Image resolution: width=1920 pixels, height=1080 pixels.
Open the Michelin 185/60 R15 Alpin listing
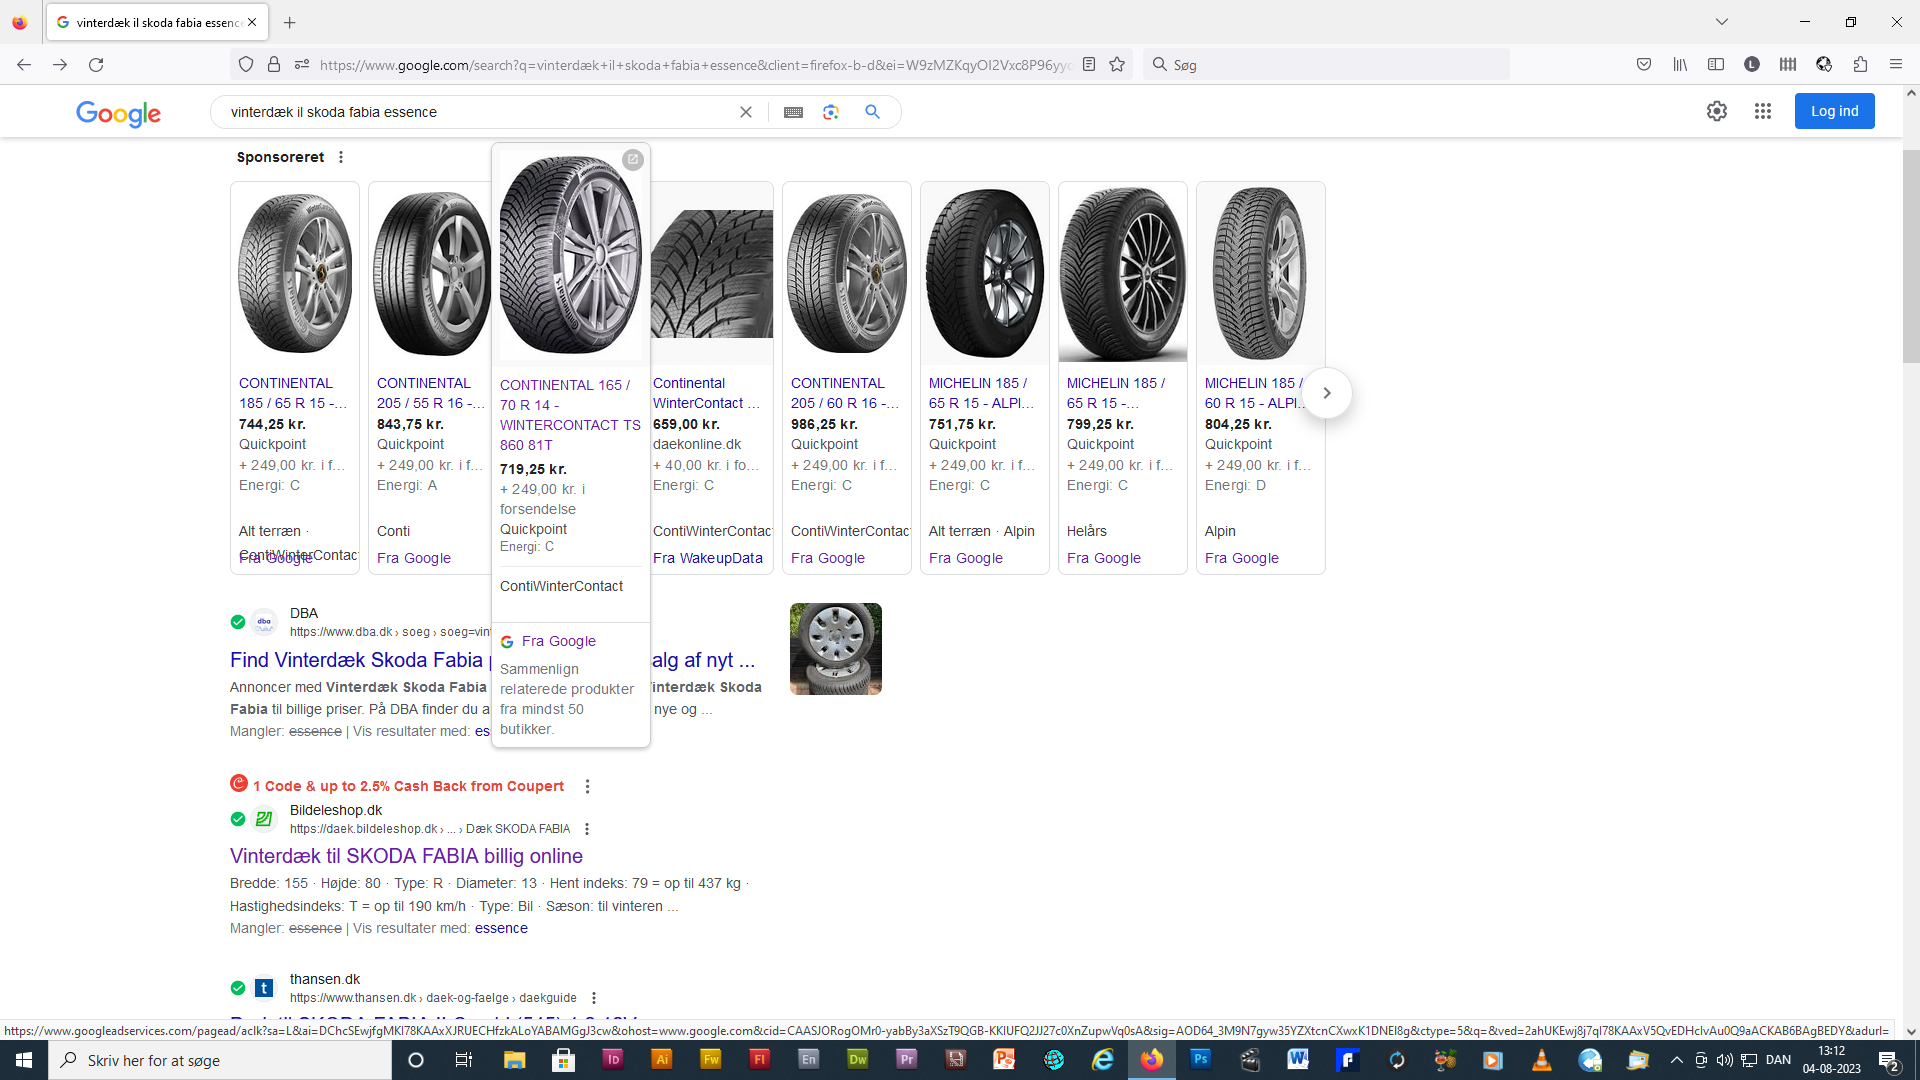point(1256,393)
